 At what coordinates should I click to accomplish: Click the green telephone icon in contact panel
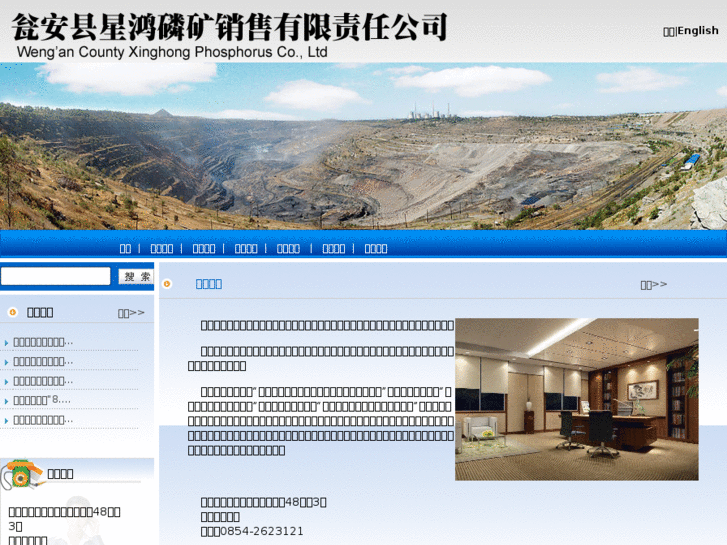coord(21,474)
